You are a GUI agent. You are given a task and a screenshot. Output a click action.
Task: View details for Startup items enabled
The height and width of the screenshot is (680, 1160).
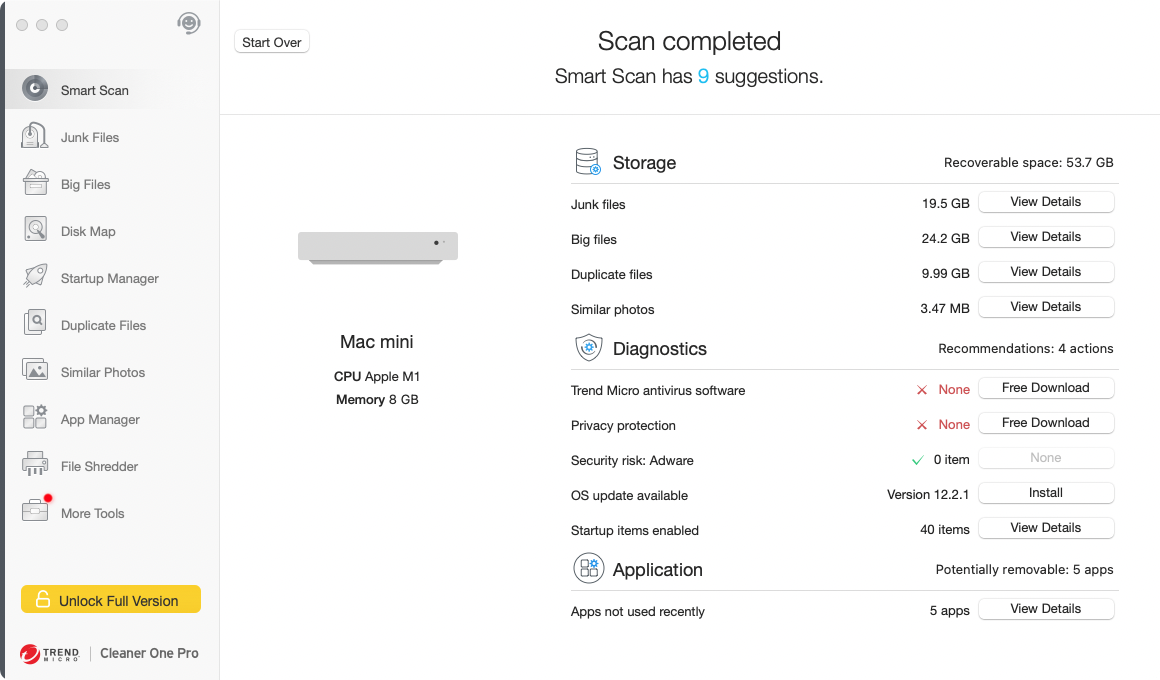coord(1045,528)
